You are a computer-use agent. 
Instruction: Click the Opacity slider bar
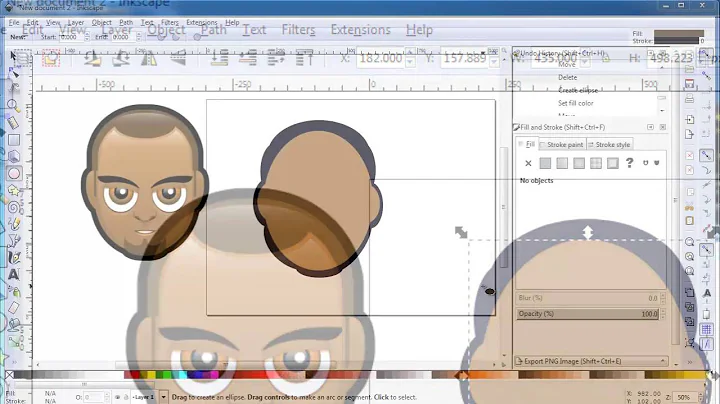coord(588,314)
